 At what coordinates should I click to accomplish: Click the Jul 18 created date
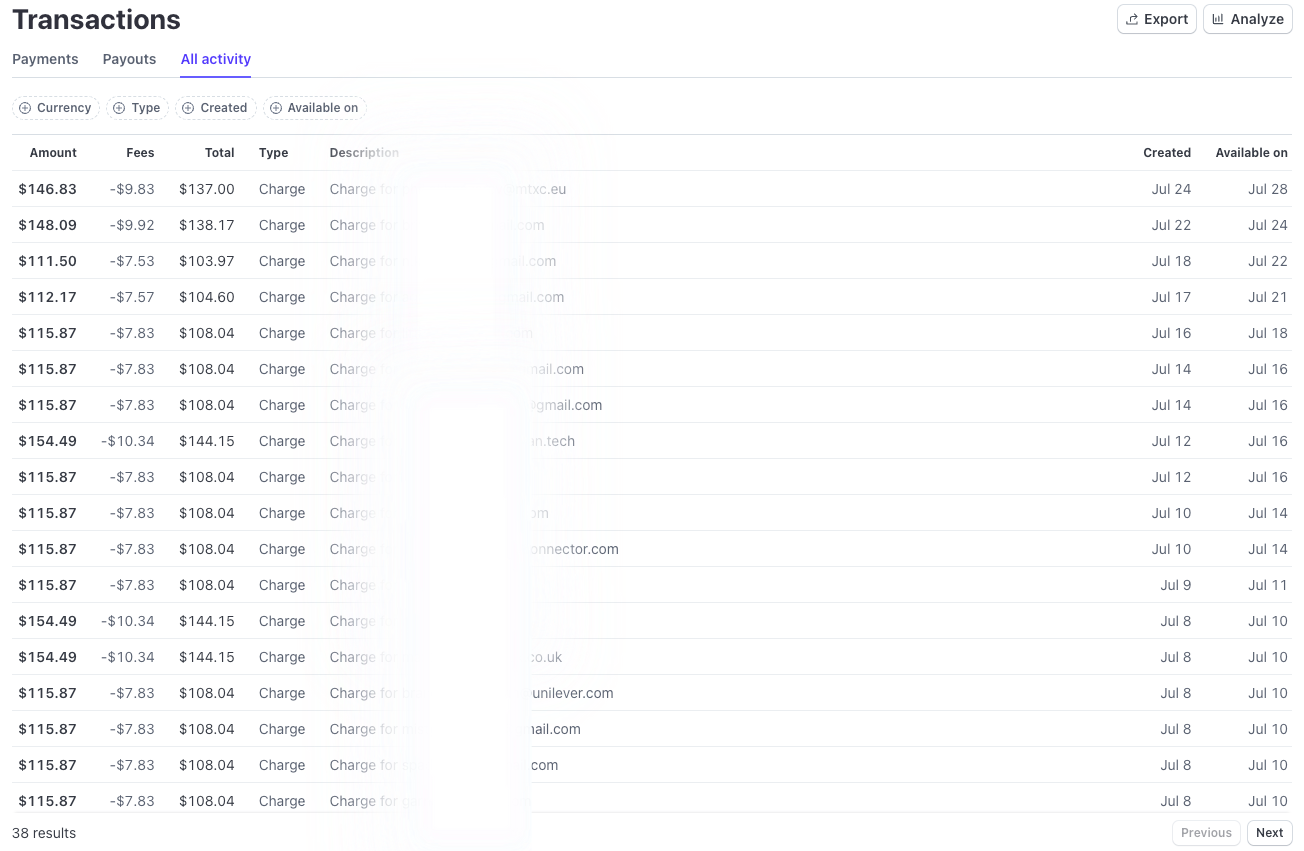click(x=1171, y=261)
